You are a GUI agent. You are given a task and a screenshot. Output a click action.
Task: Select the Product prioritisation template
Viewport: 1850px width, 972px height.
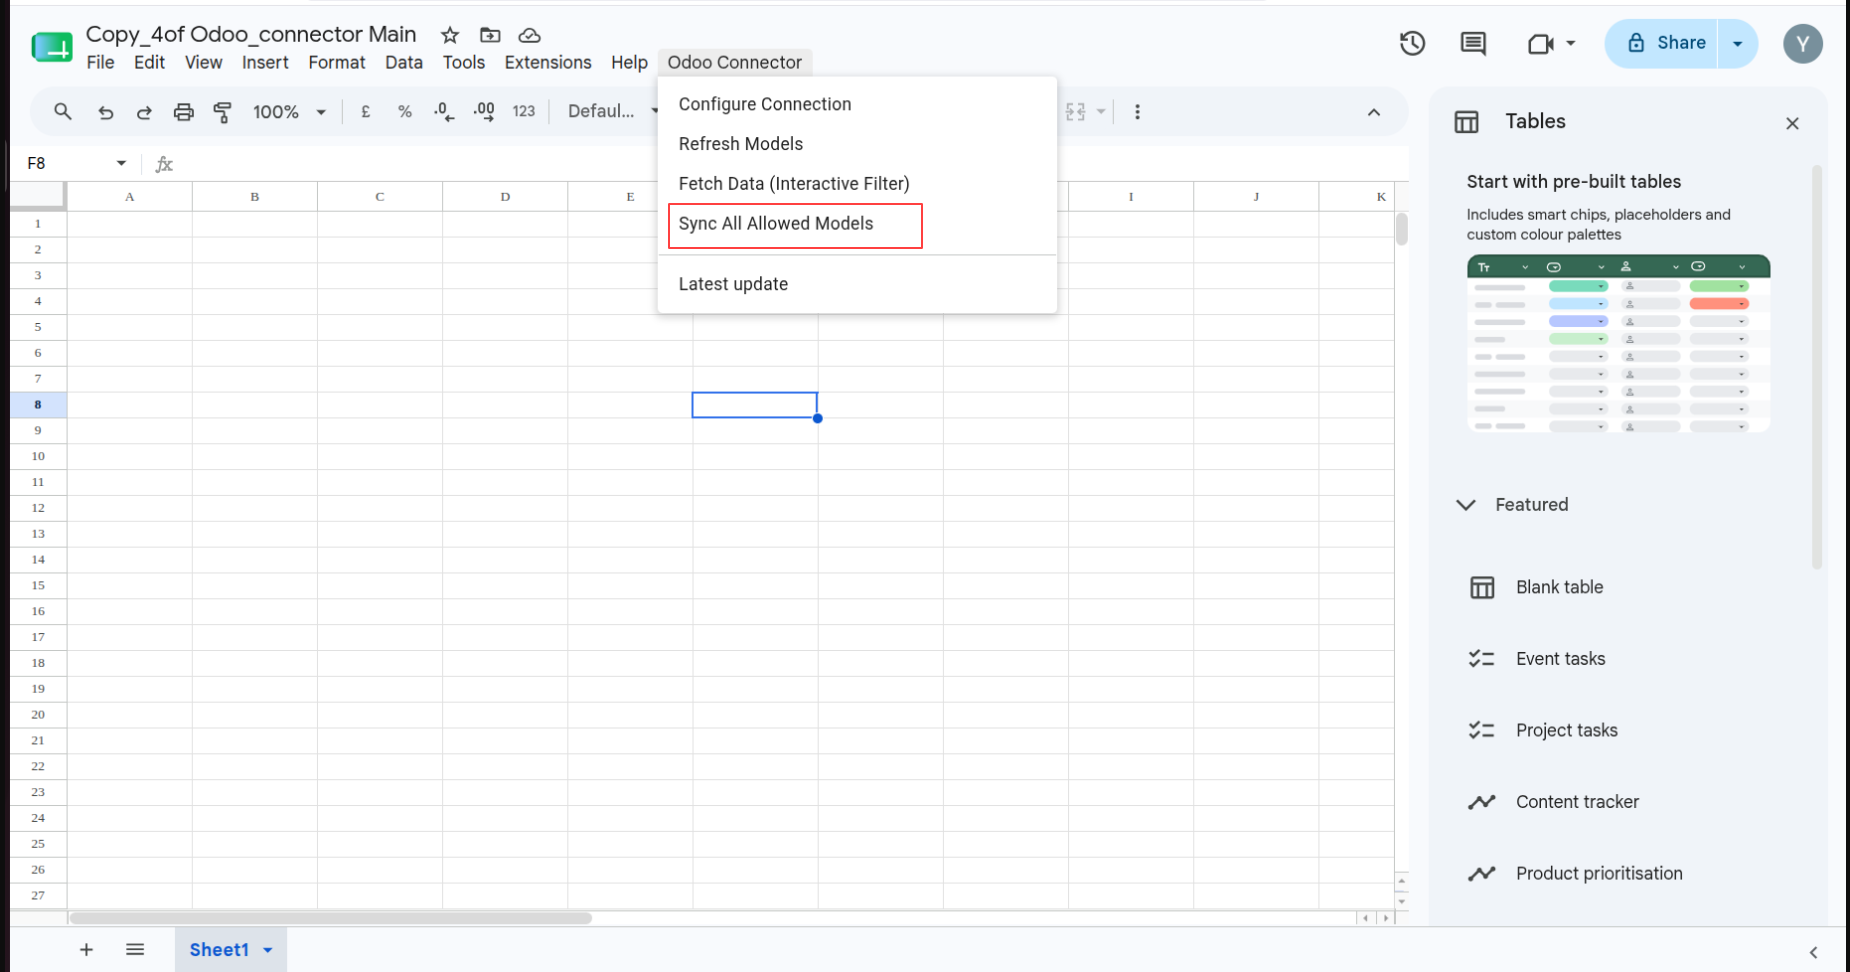(x=1599, y=874)
